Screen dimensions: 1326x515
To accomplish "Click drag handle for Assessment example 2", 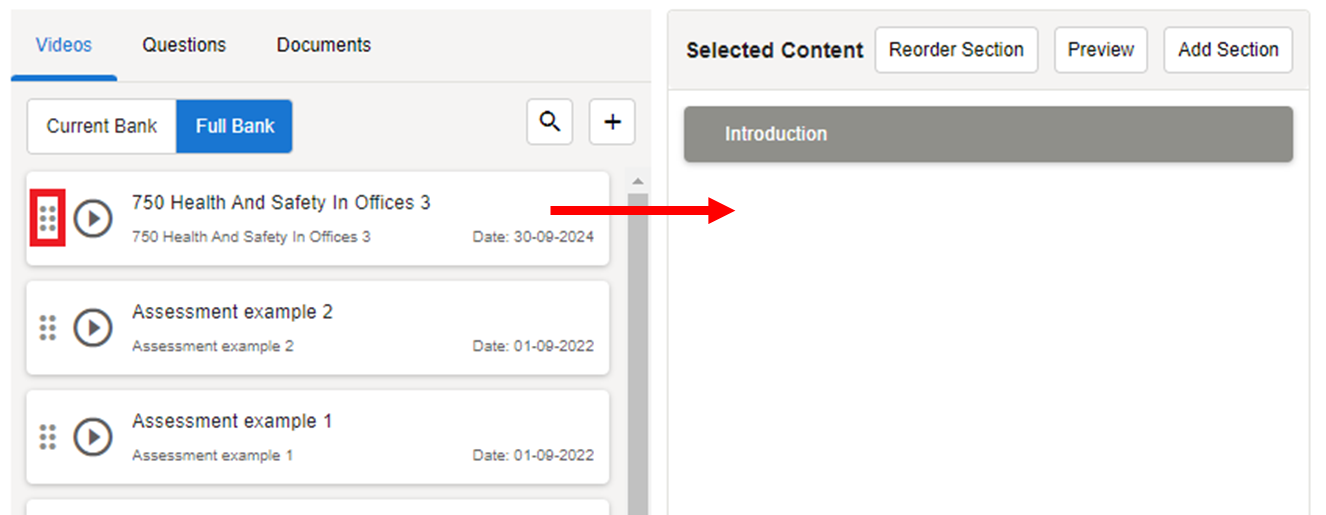I will pos(47,327).
